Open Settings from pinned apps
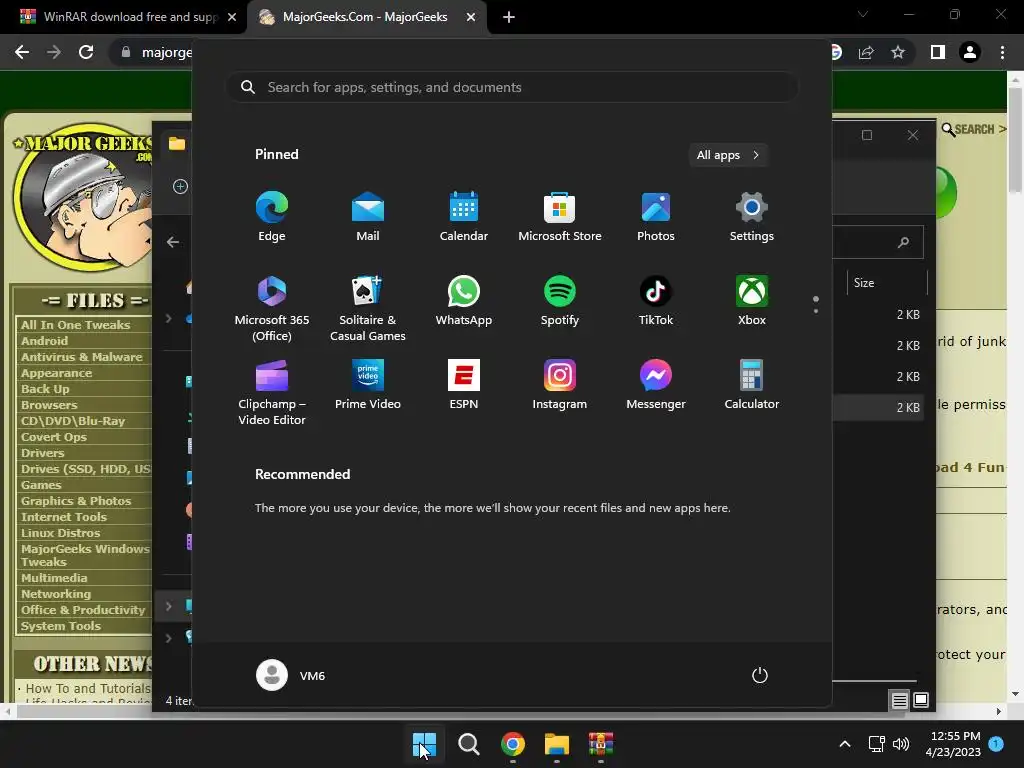This screenshot has width=1024, height=768. click(752, 216)
